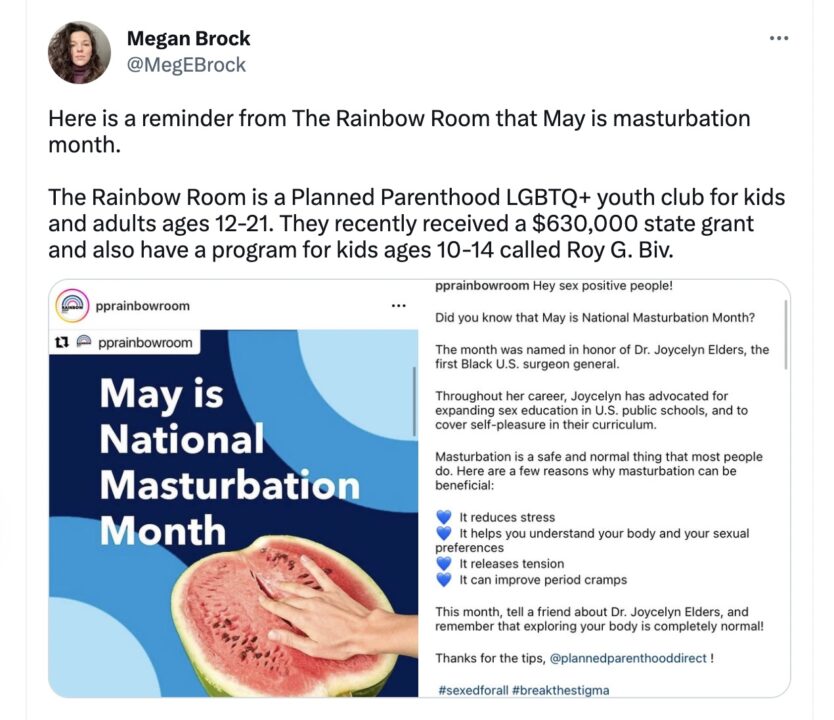Click the pprainbowroom rainbow logo avatar
Screen dimensions: 834x720
[71, 305]
